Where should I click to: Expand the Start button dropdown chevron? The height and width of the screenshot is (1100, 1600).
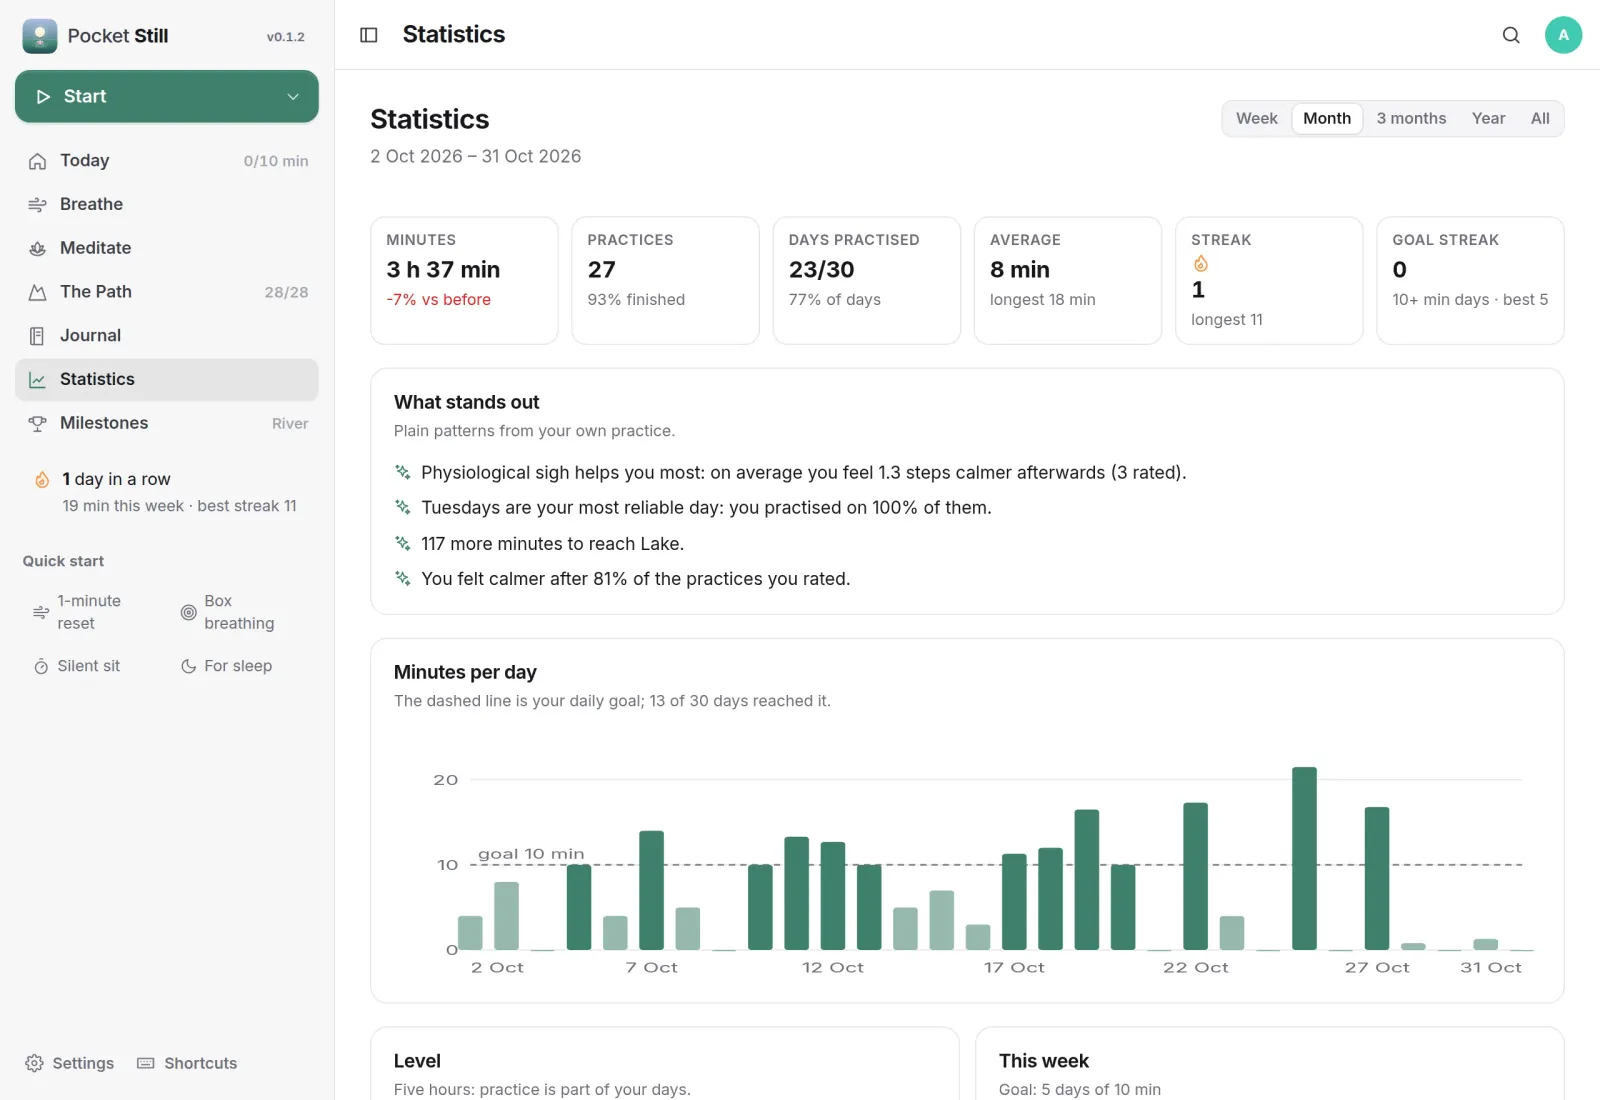pos(293,97)
